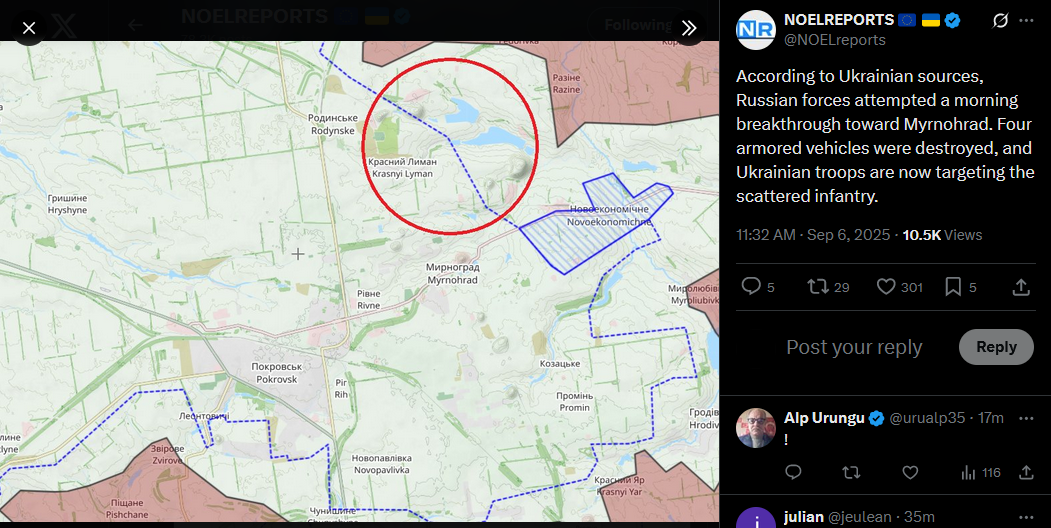1051x528 pixels.
Task: Open the Alp Urungu name link
Action: click(824, 418)
